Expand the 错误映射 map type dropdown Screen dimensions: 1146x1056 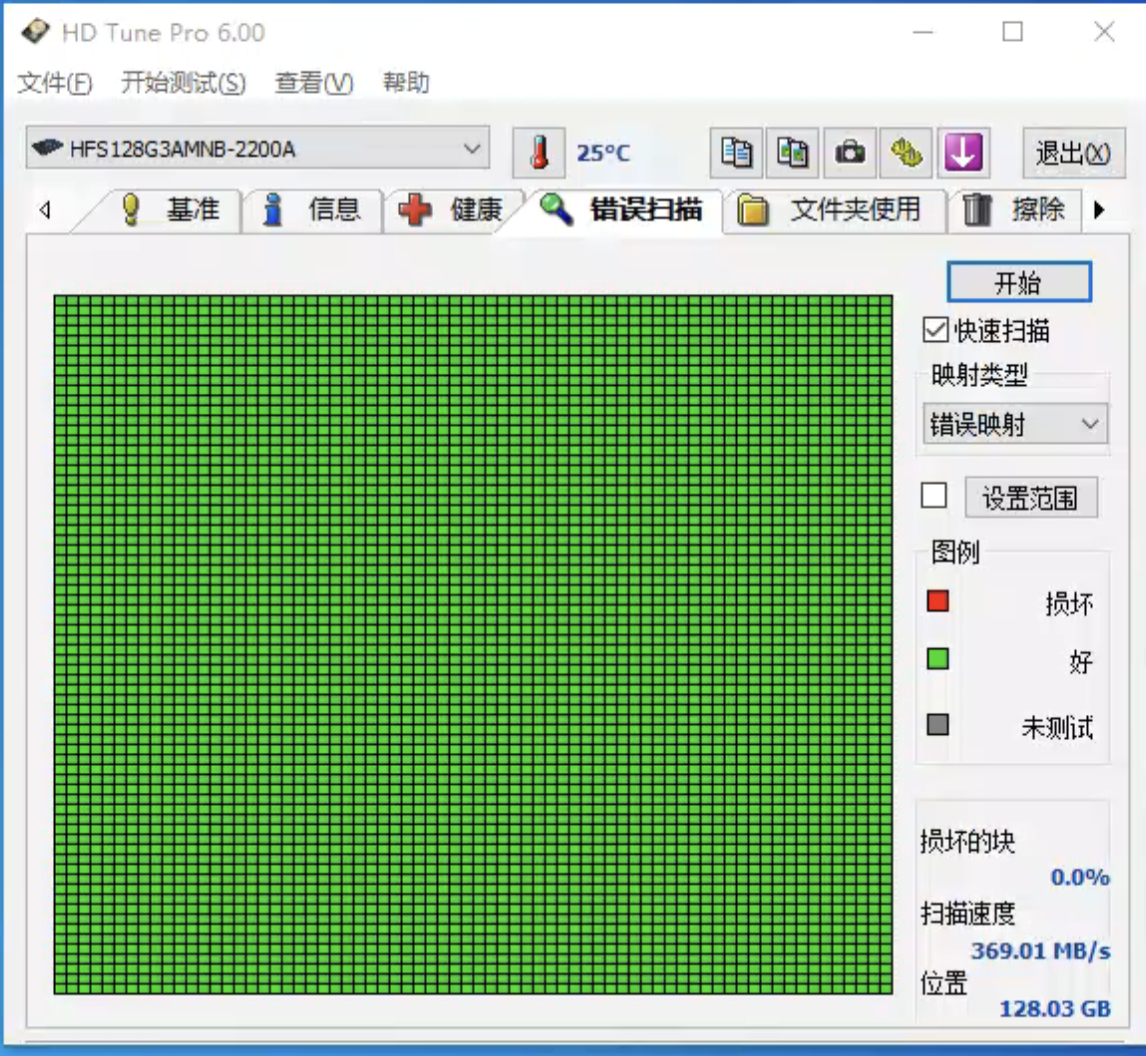tap(1015, 424)
